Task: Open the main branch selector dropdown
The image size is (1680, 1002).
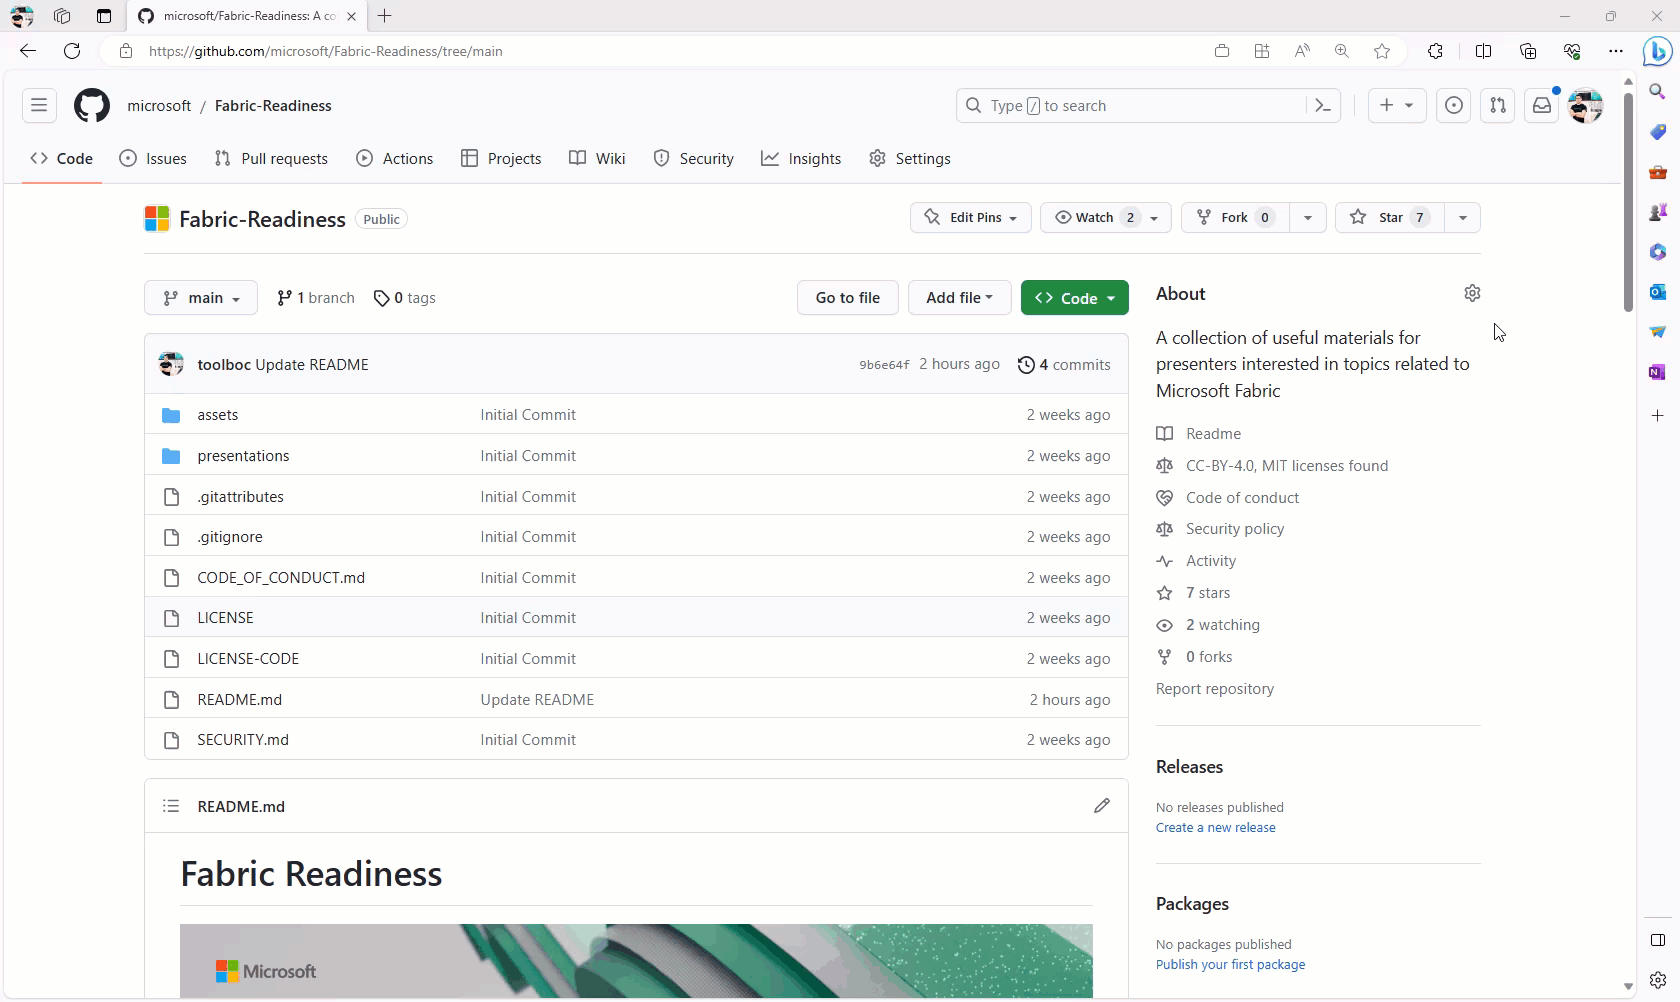Action: click(200, 297)
